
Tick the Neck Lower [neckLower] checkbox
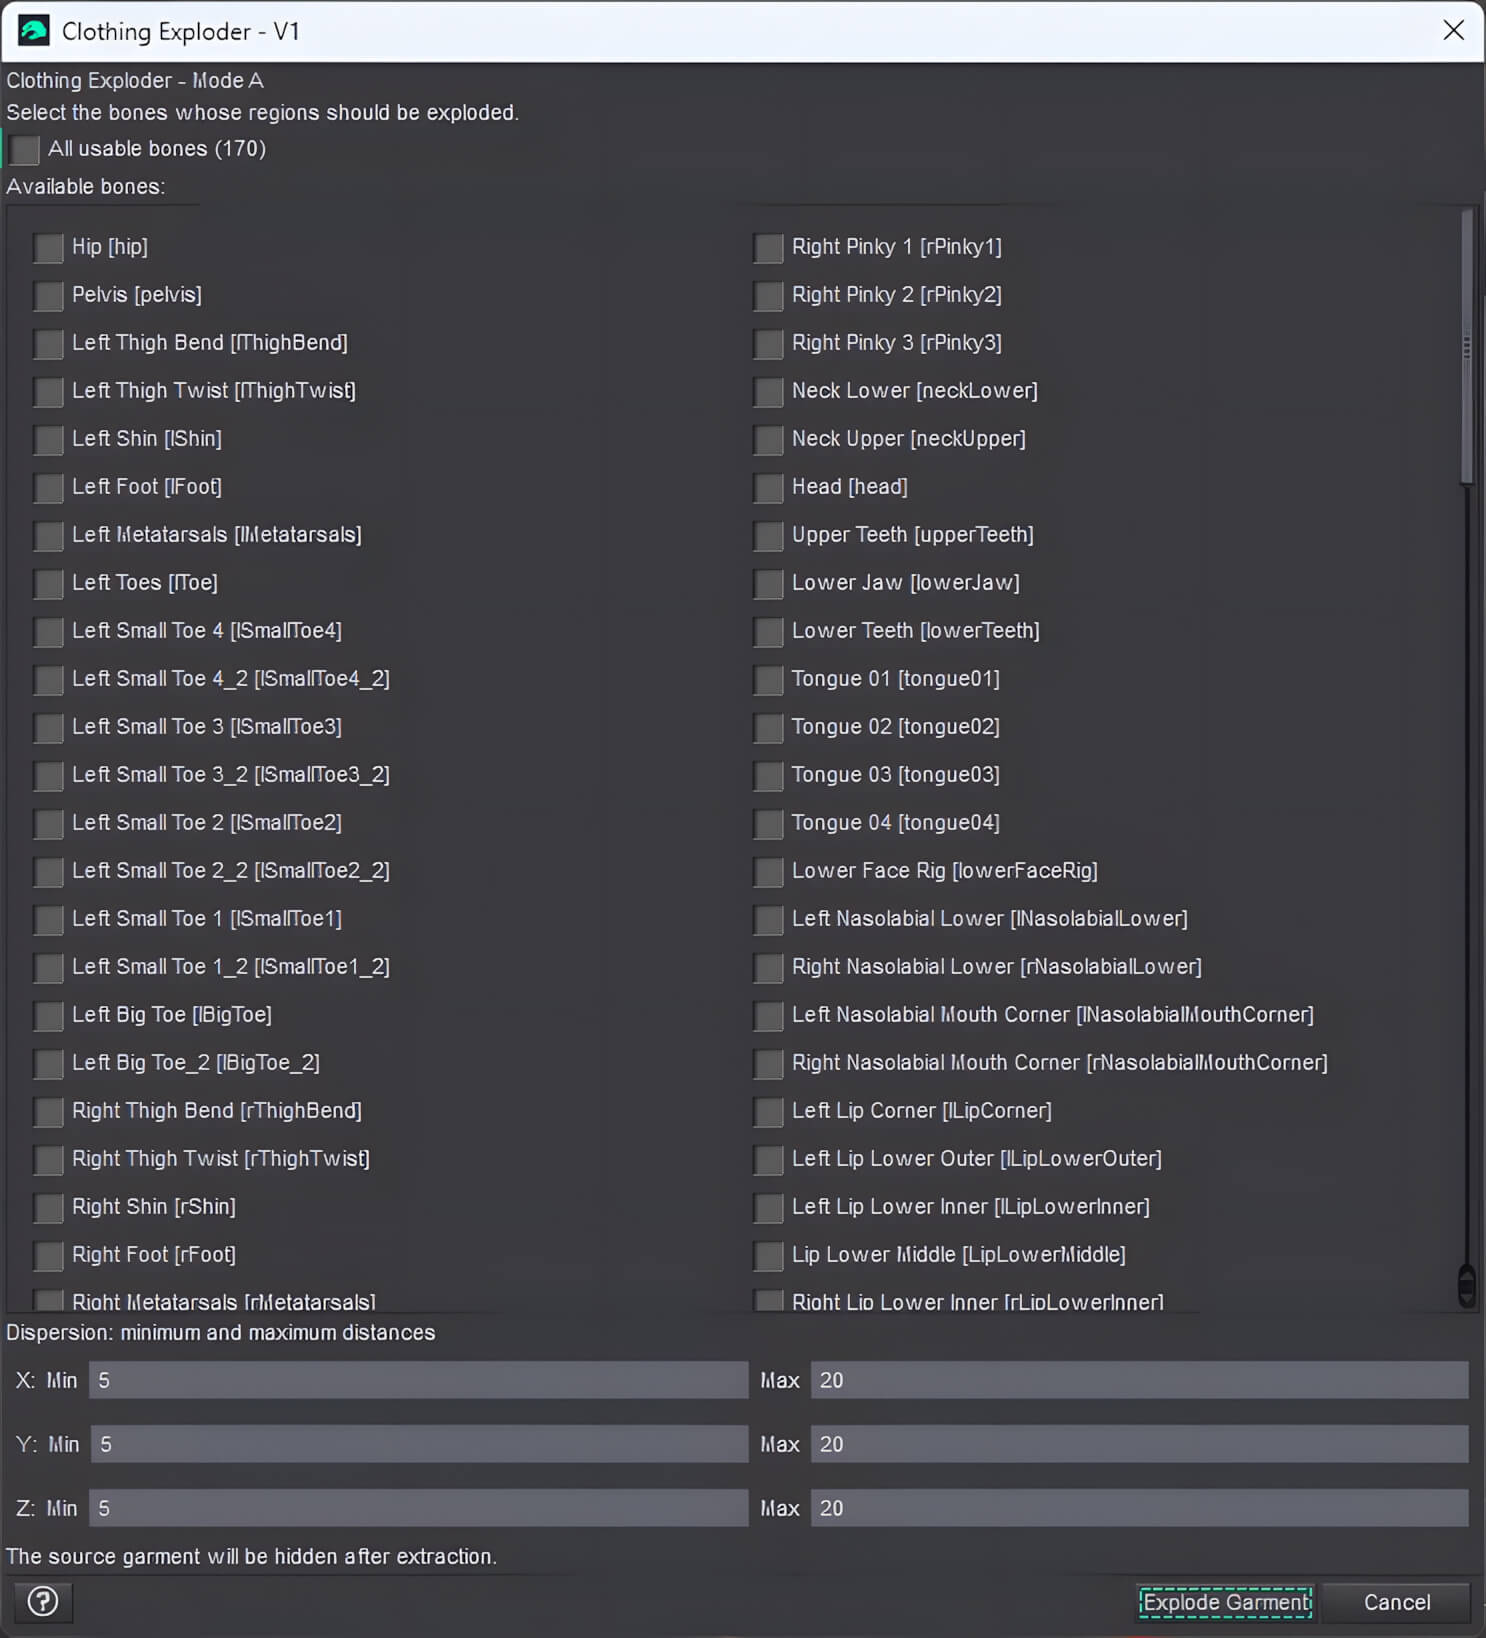pyautogui.click(x=768, y=391)
